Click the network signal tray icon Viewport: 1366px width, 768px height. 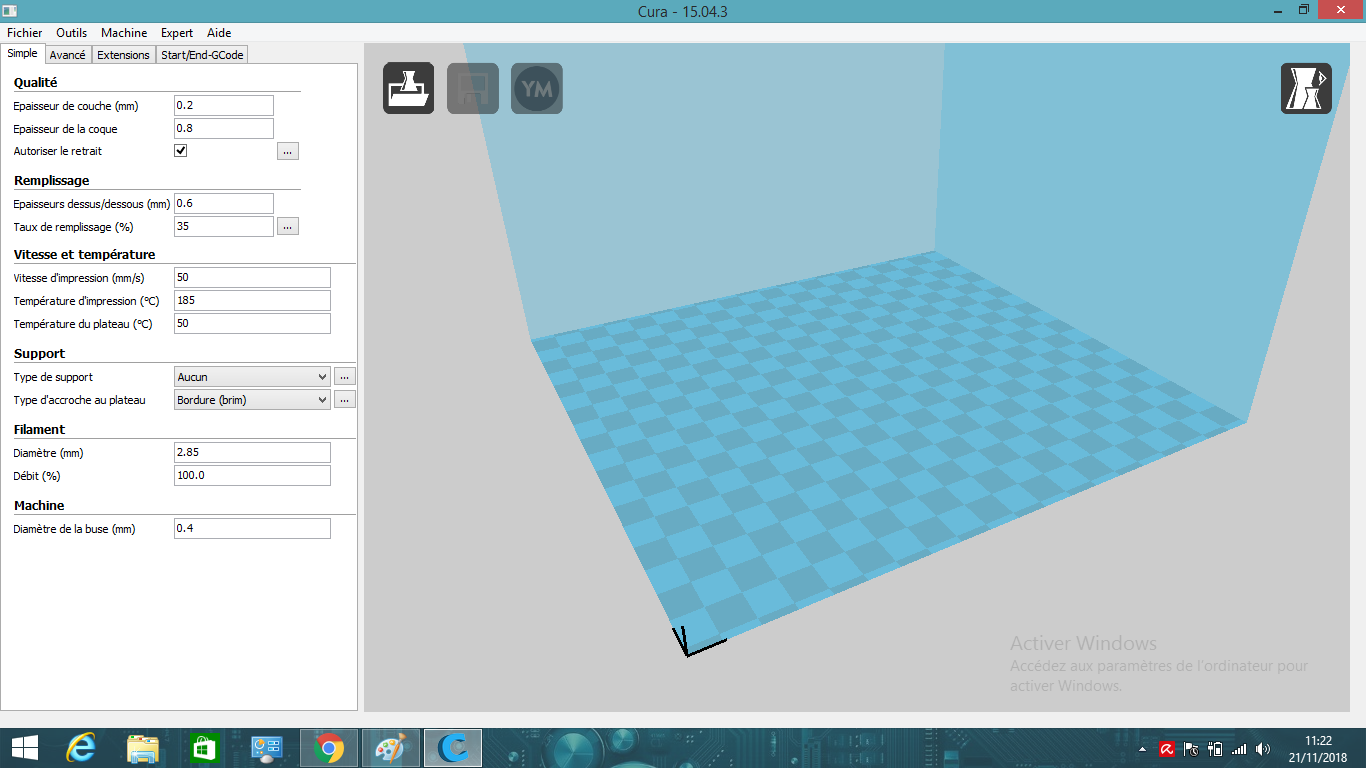1239,748
